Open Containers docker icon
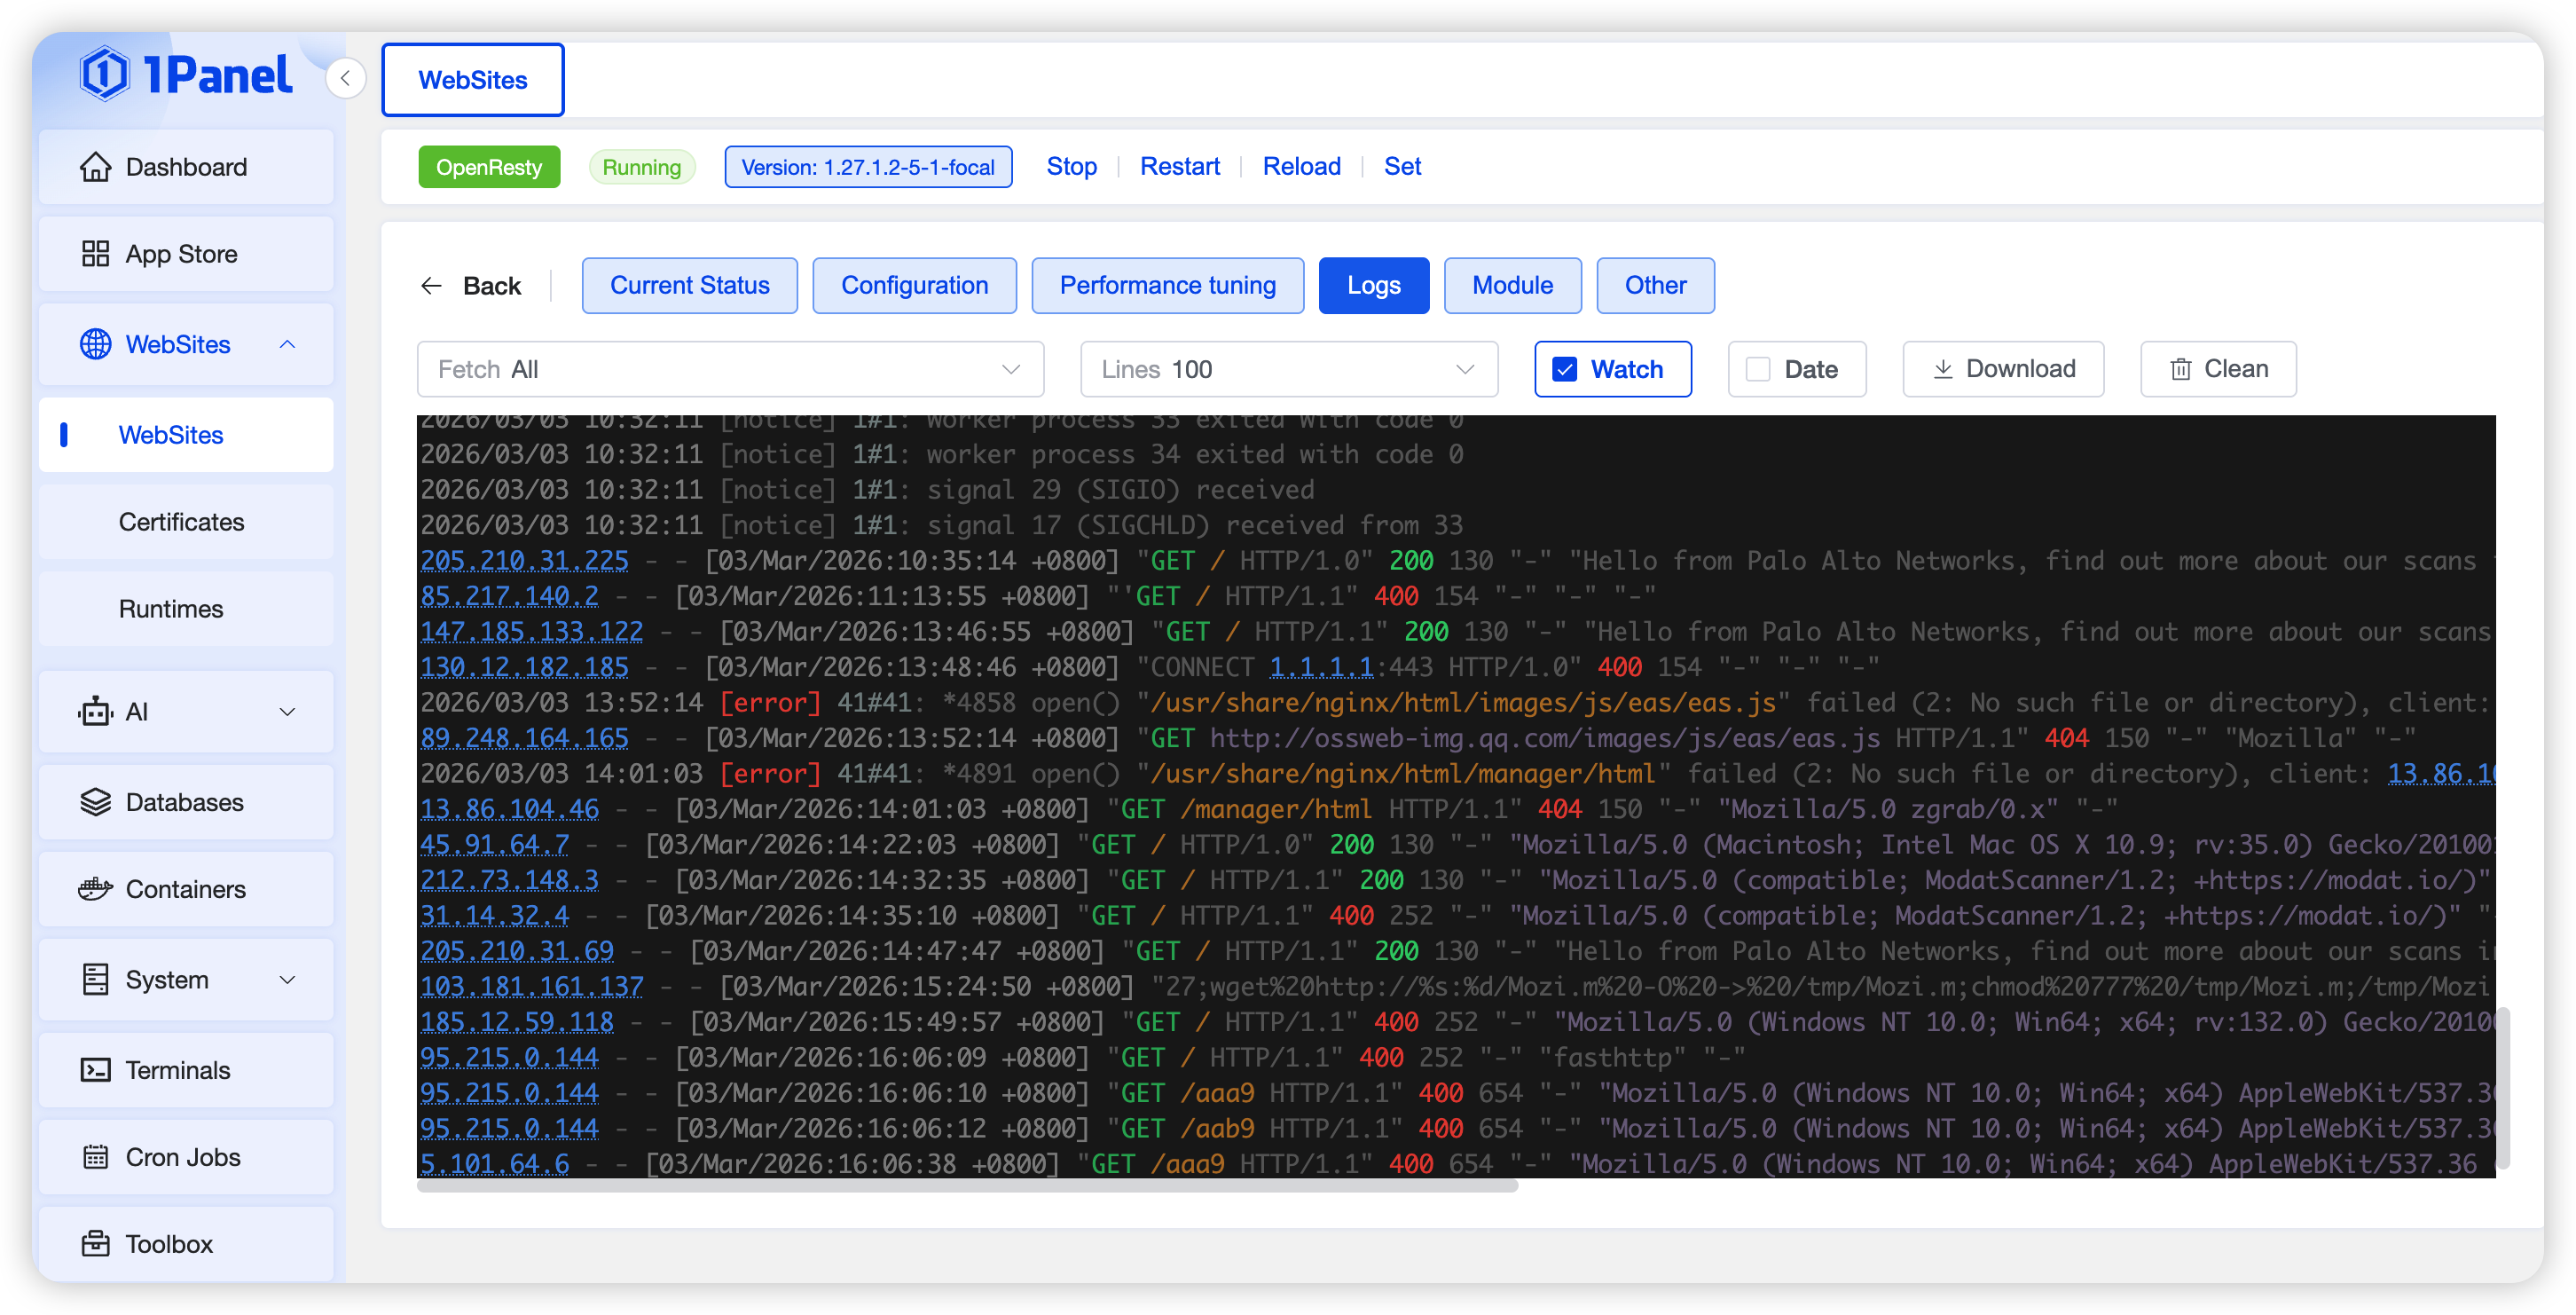 coord(95,889)
